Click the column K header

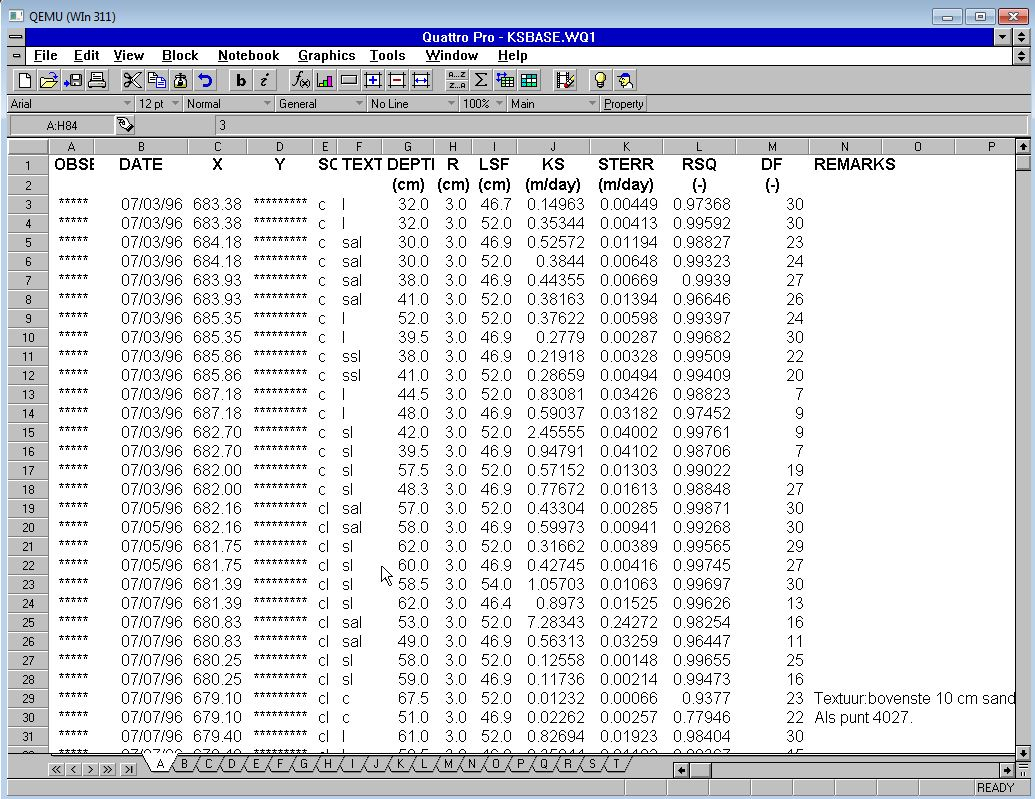[626, 147]
